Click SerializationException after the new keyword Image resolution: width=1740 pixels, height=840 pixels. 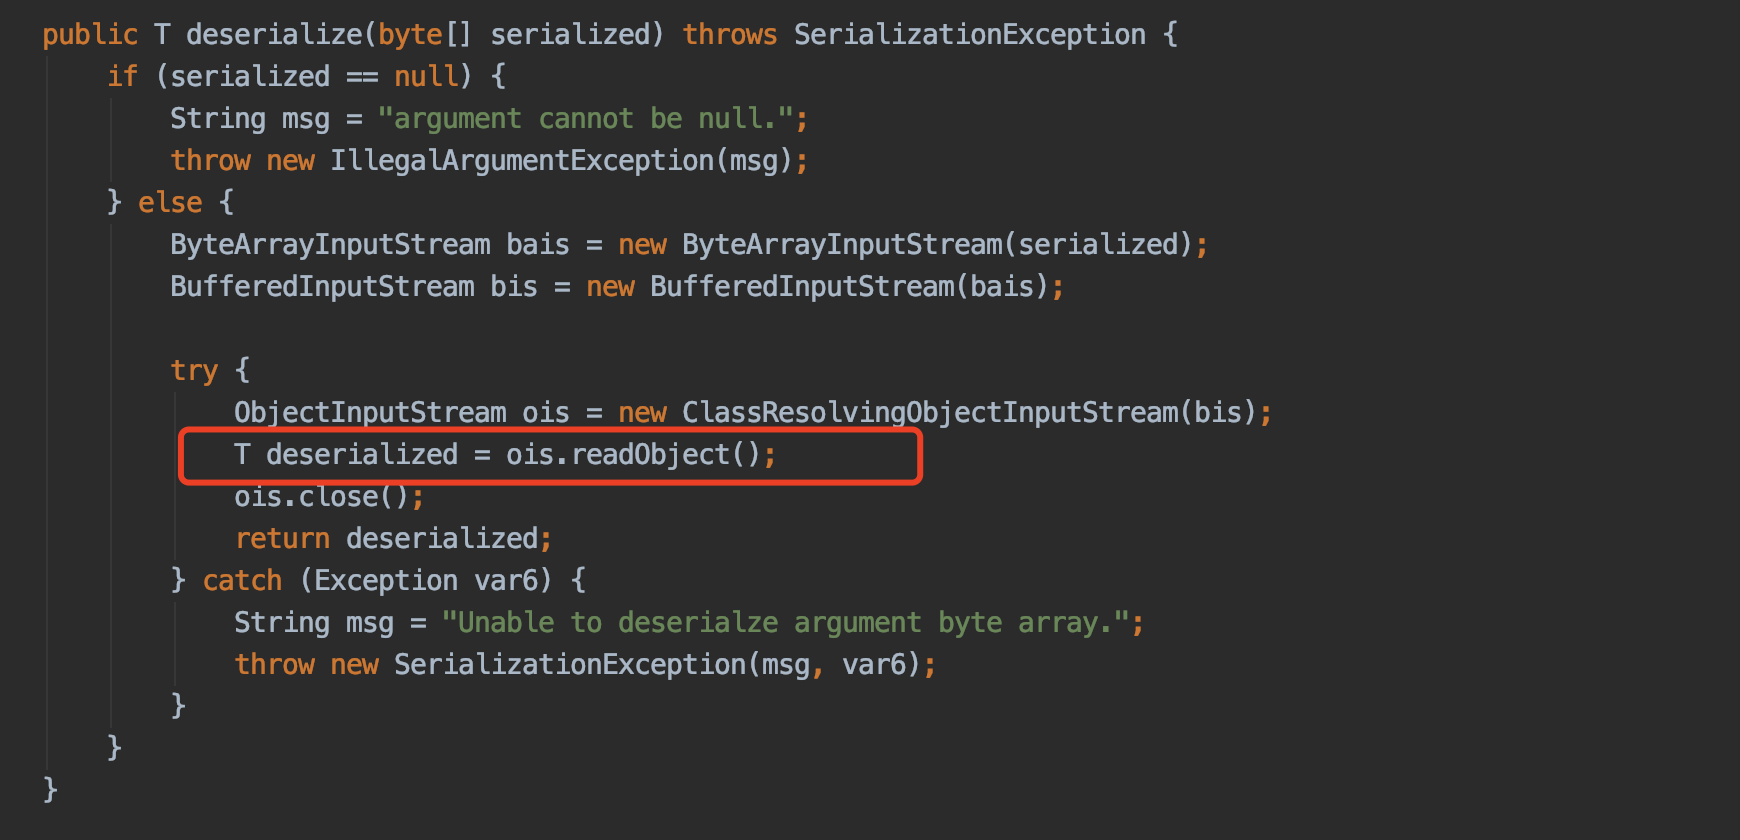(570, 665)
